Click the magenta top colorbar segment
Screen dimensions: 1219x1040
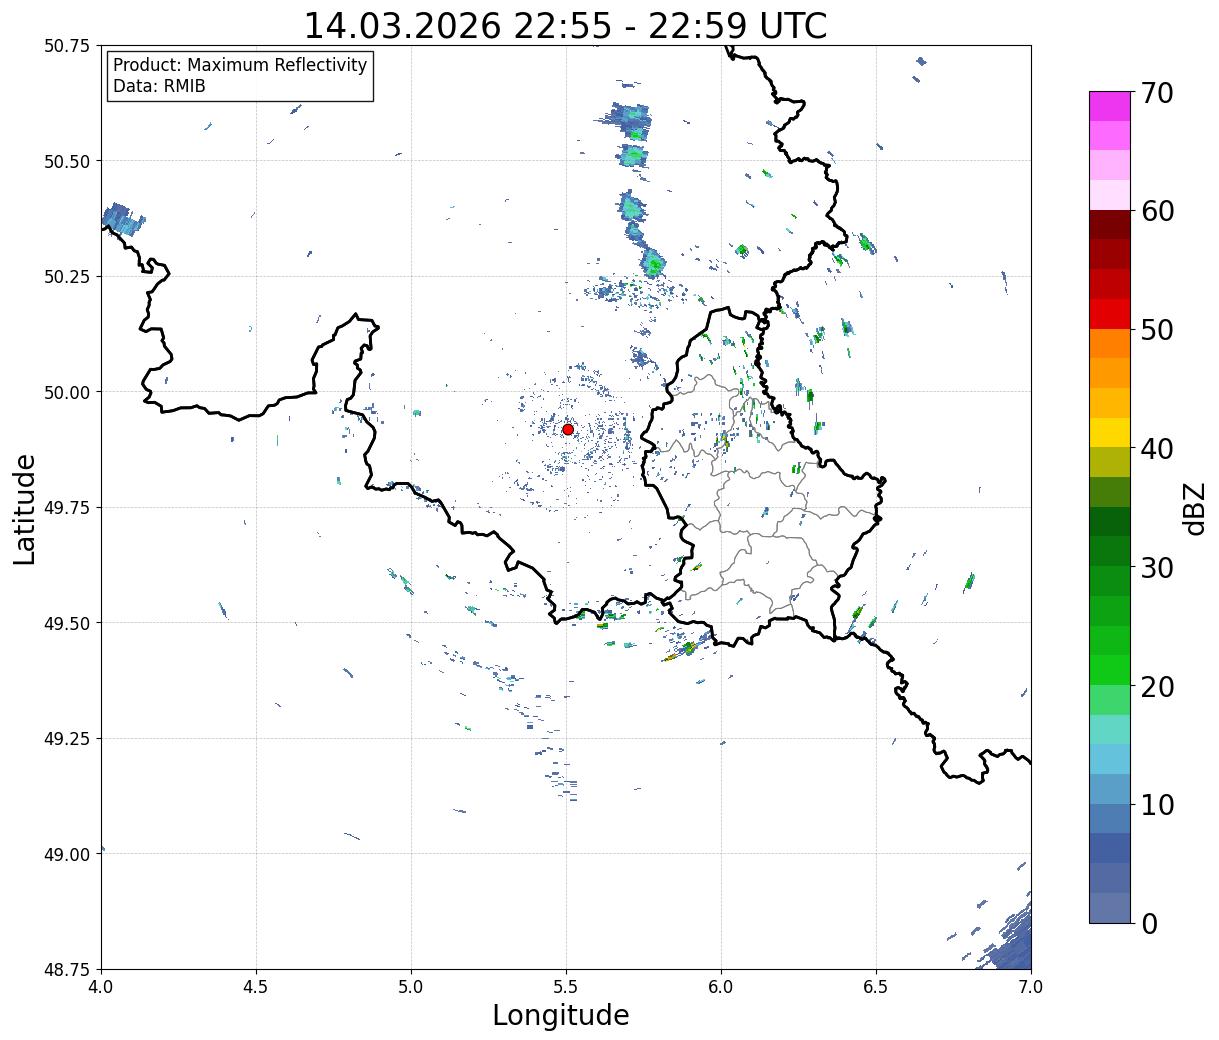[1110, 106]
